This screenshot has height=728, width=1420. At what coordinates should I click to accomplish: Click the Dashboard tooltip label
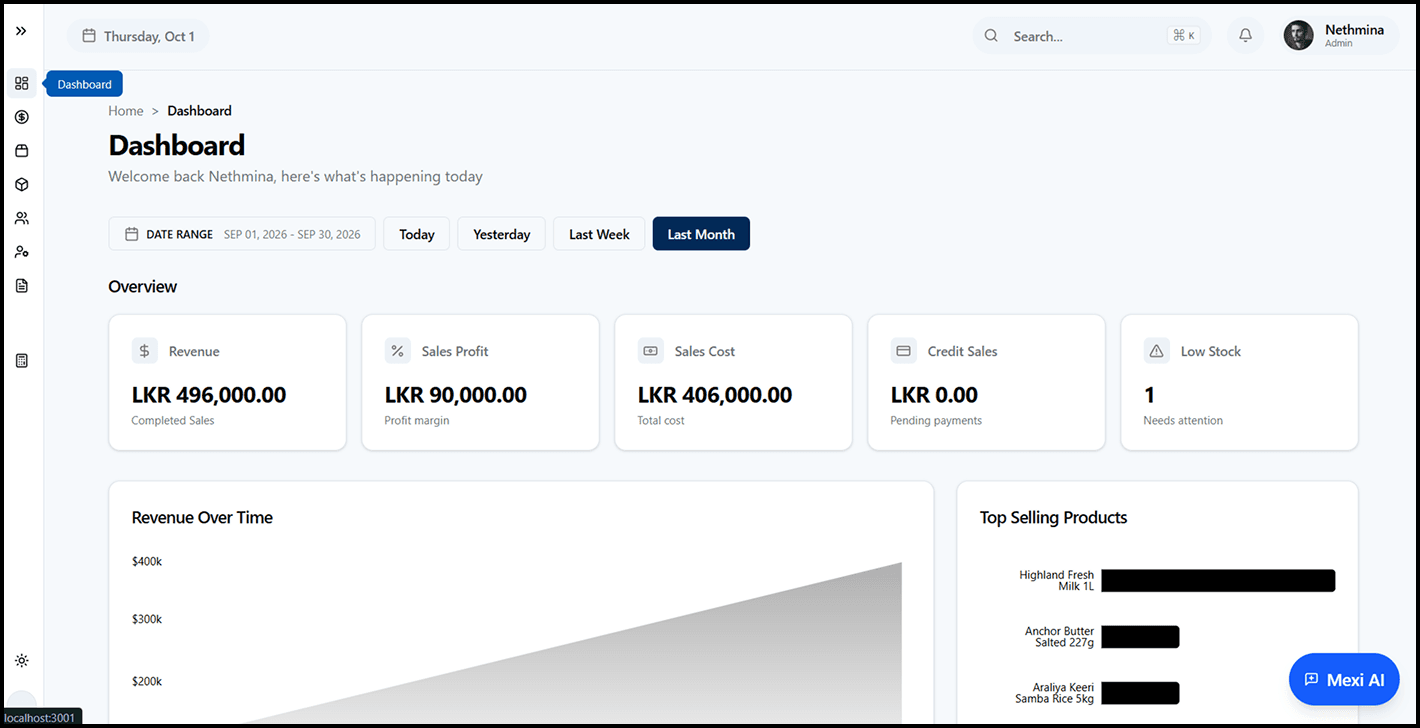(85, 84)
